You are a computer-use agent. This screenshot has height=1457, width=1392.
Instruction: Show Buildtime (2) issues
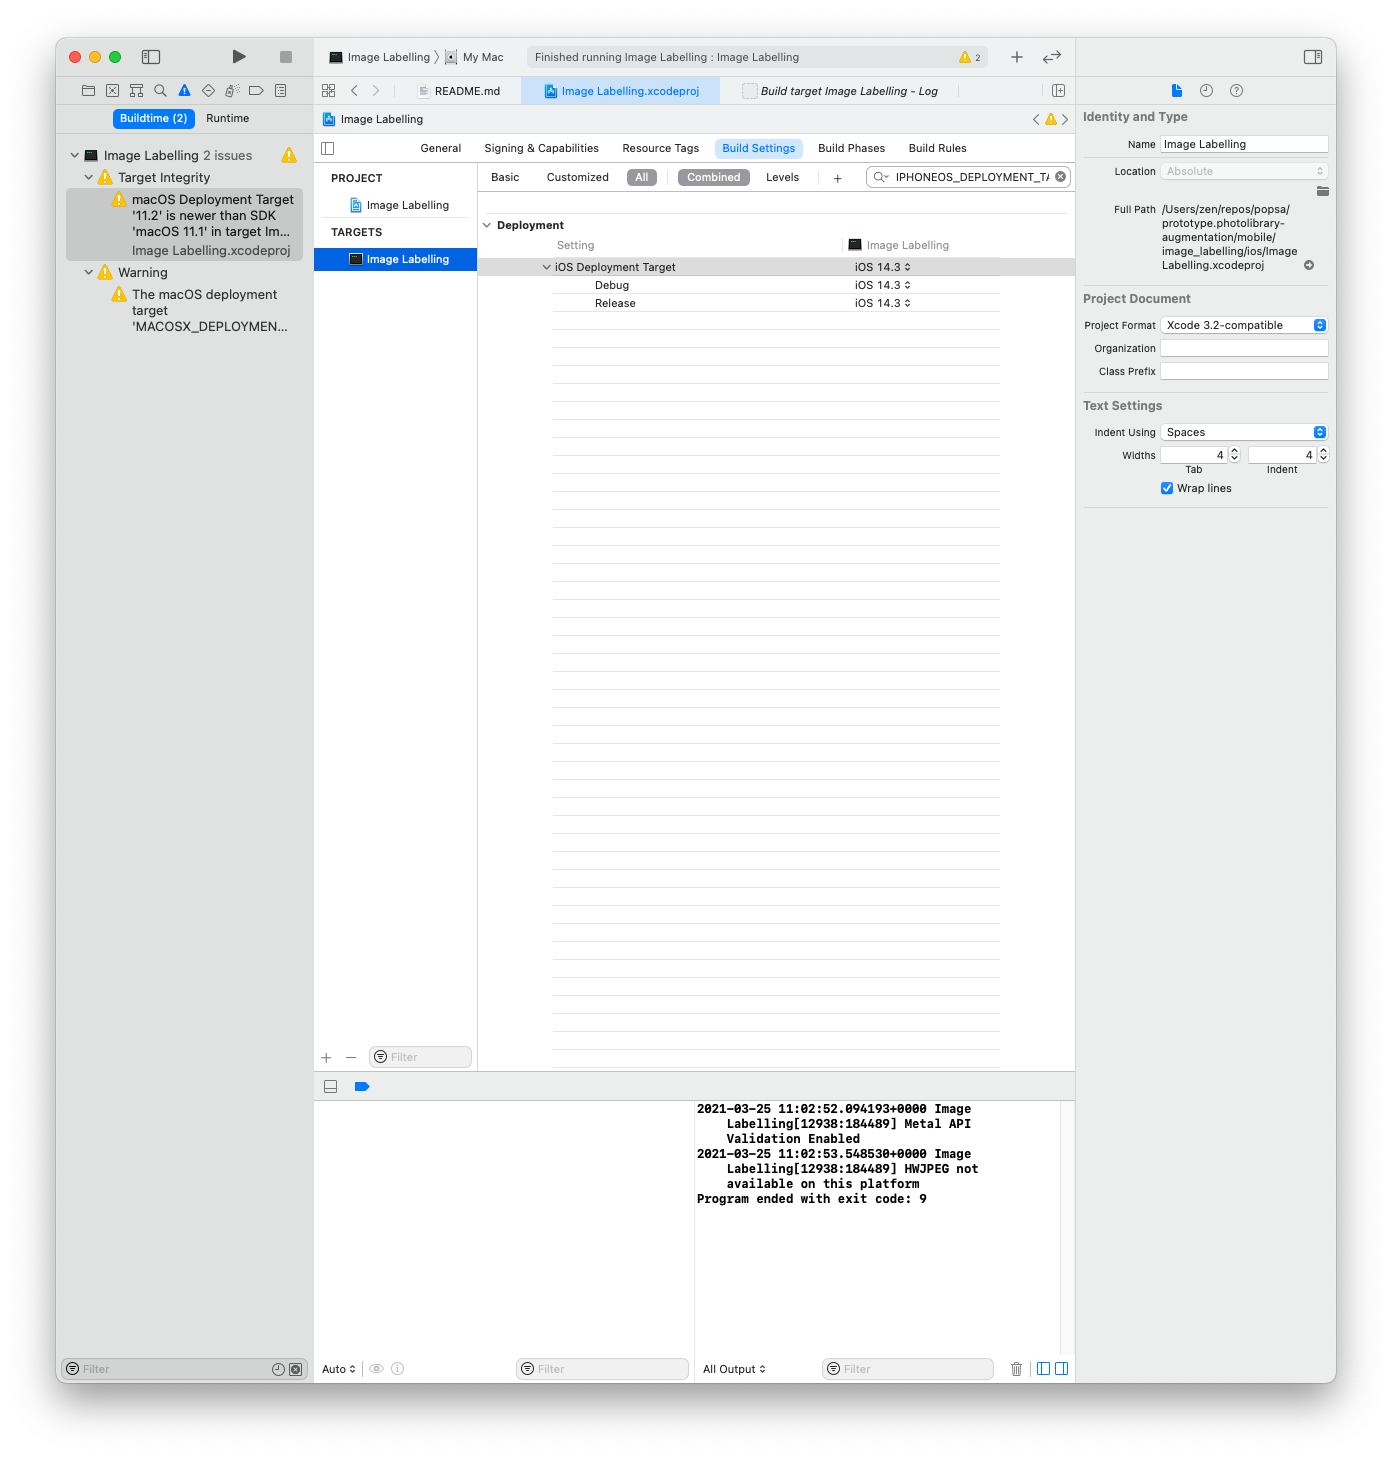153,118
